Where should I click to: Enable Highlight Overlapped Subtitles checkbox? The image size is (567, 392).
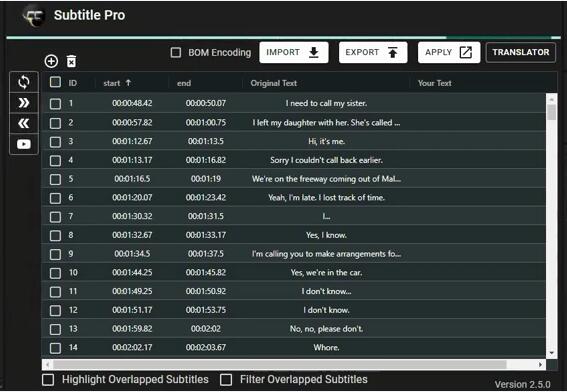tap(48, 380)
